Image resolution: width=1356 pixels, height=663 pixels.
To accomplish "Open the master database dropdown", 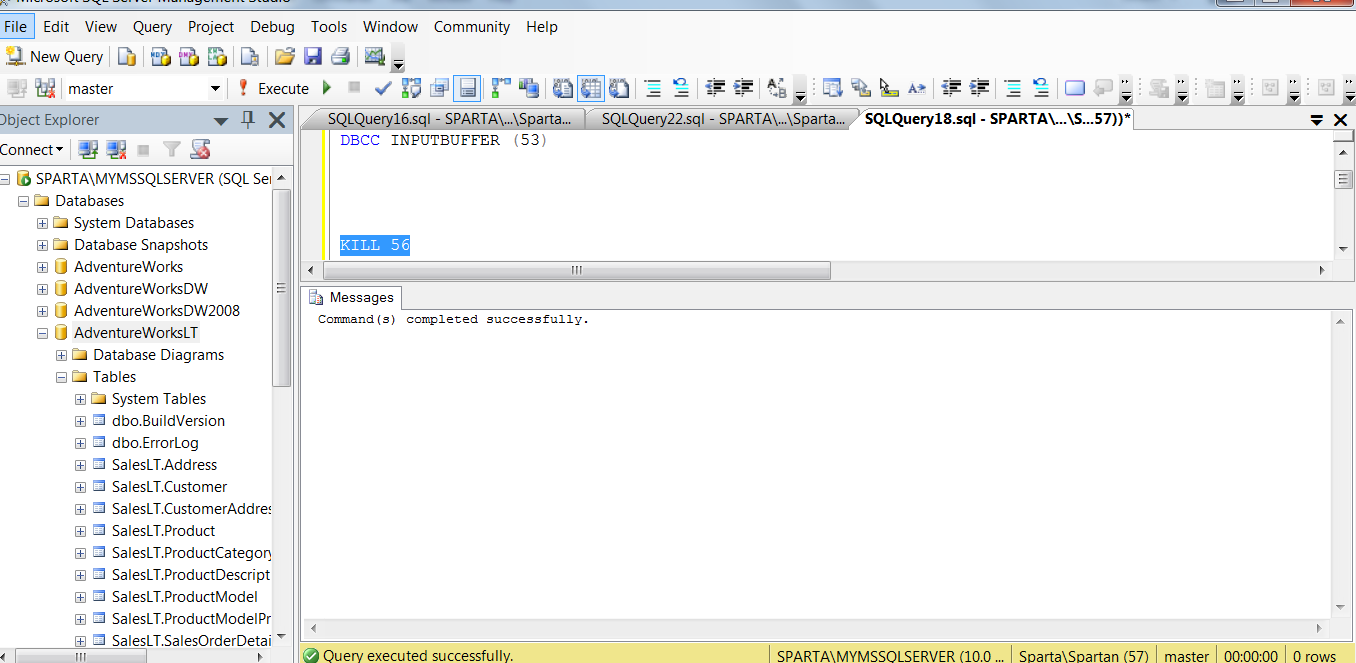I will click(215, 89).
